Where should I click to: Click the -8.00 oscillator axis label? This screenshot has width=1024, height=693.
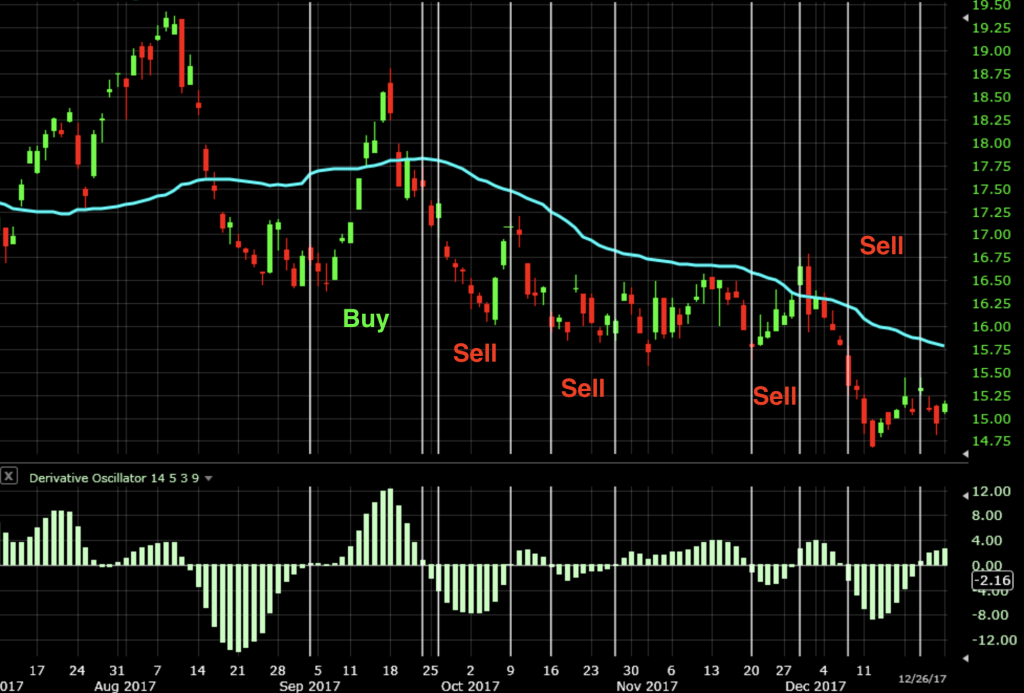[994, 615]
